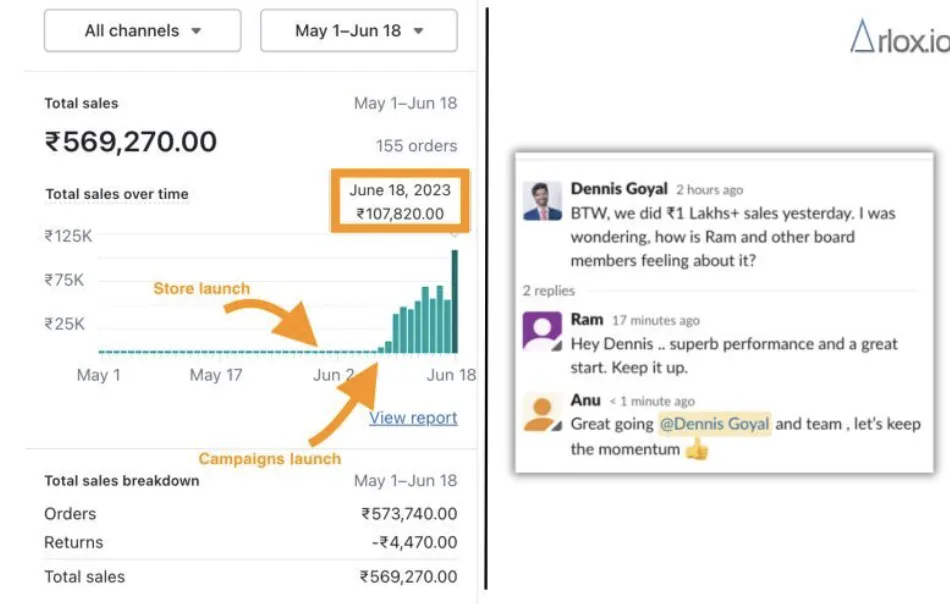The height and width of the screenshot is (604, 950).
Task: Click the Arlox.io logo
Action: pyautogui.click(x=898, y=40)
